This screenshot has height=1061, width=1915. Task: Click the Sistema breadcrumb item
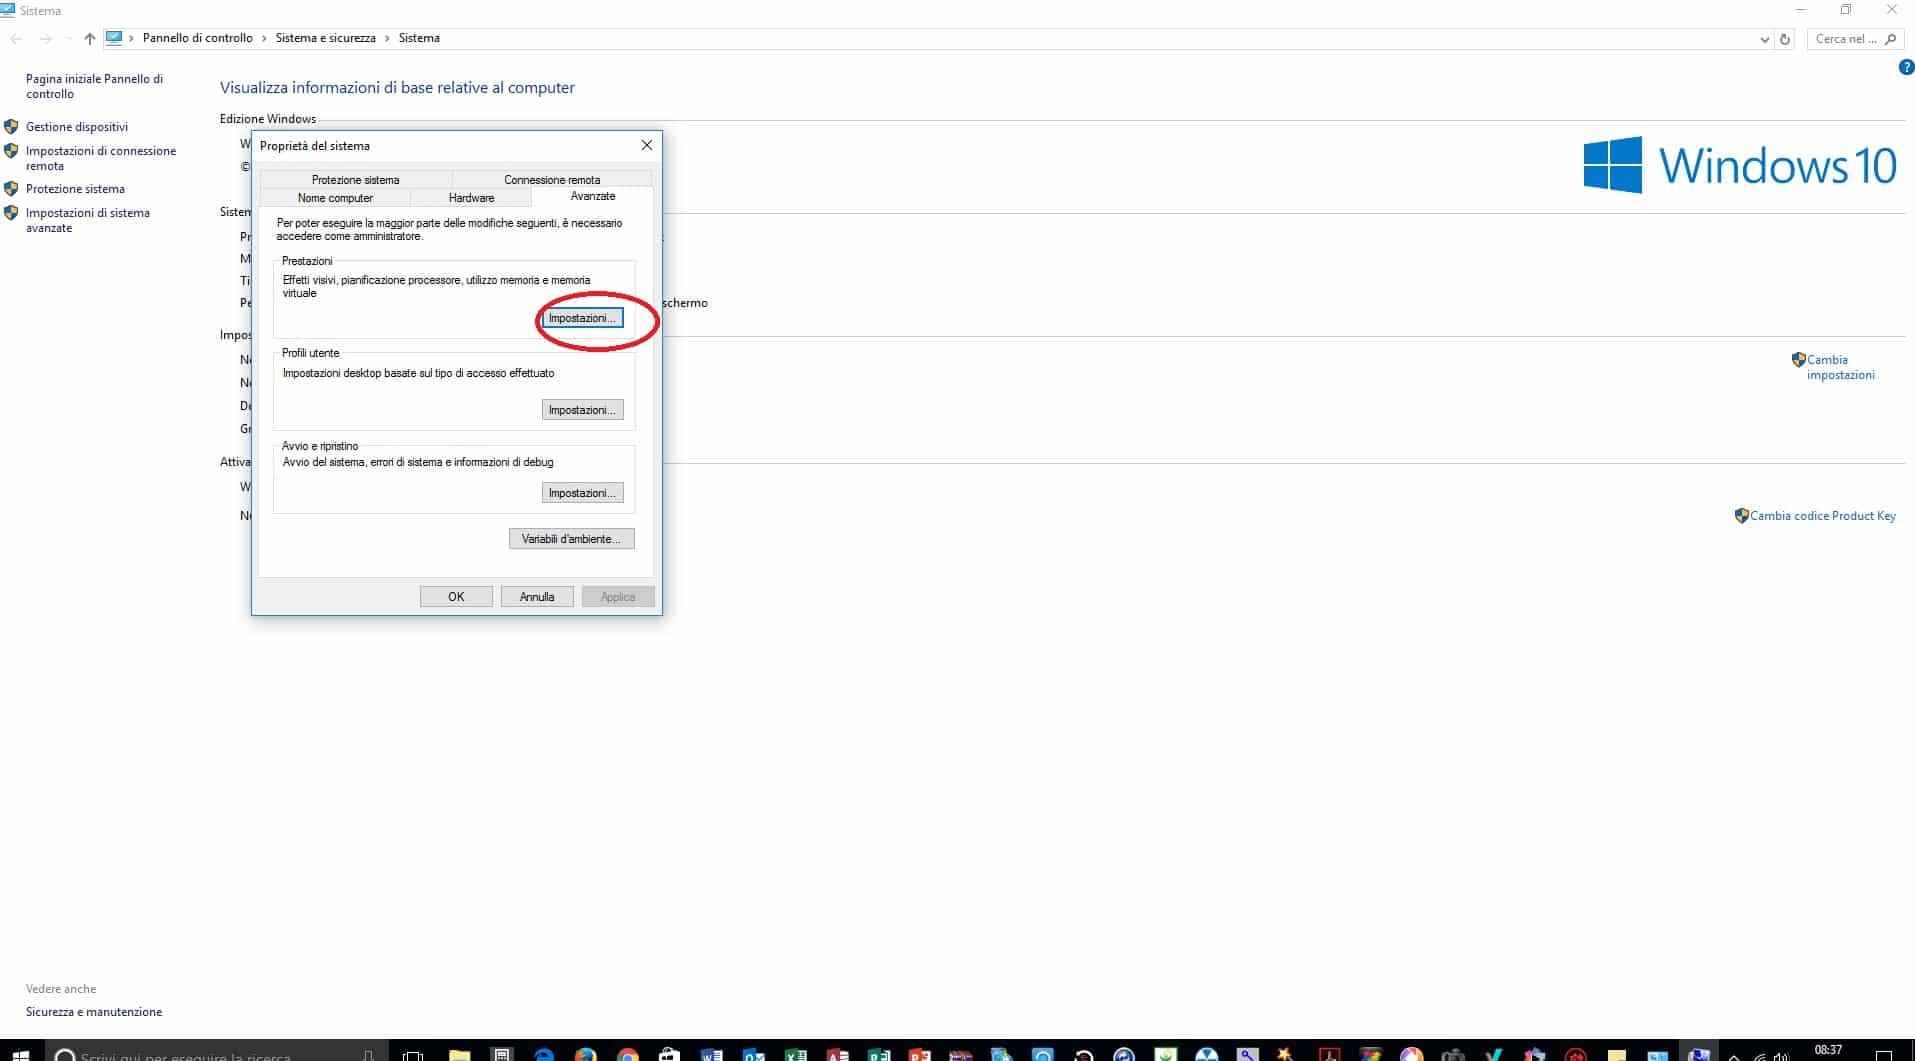[x=419, y=38]
